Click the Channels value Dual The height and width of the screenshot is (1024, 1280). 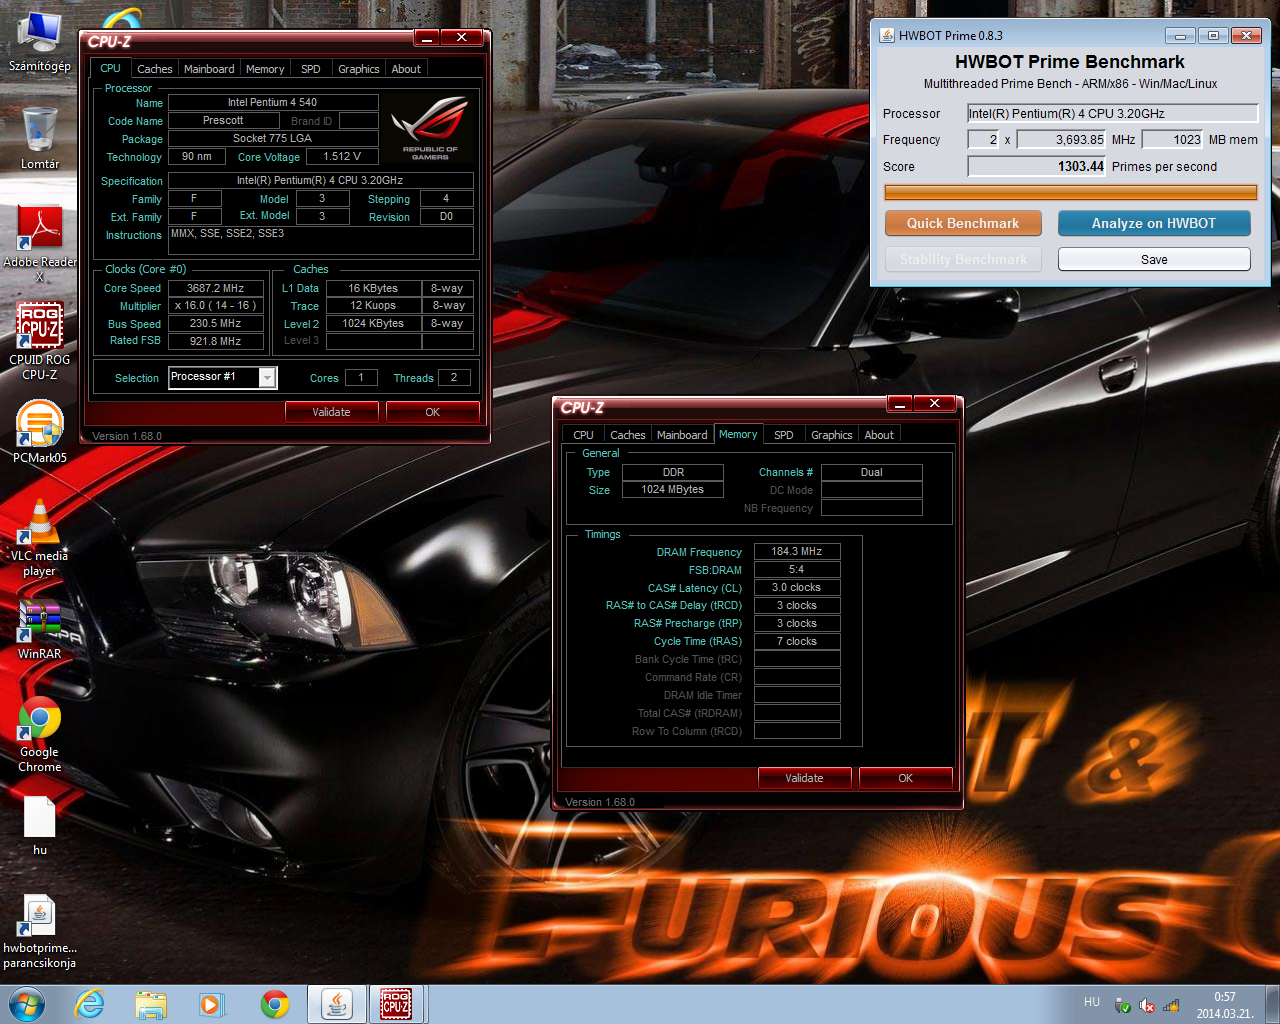tap(872, 472)
